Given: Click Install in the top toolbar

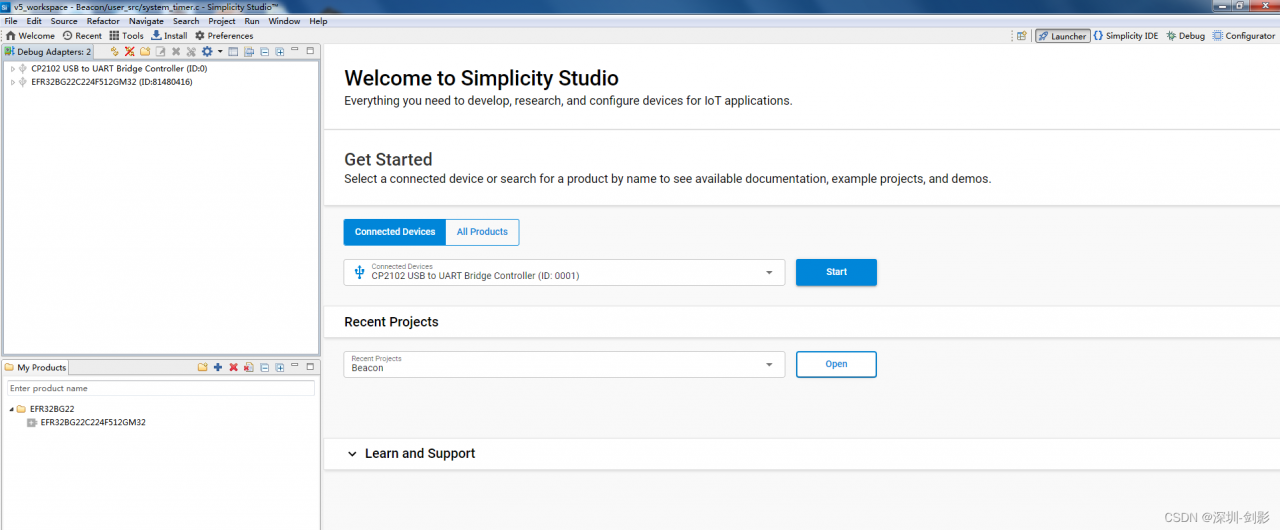Looking at the screenshot, I should point(169,36).
